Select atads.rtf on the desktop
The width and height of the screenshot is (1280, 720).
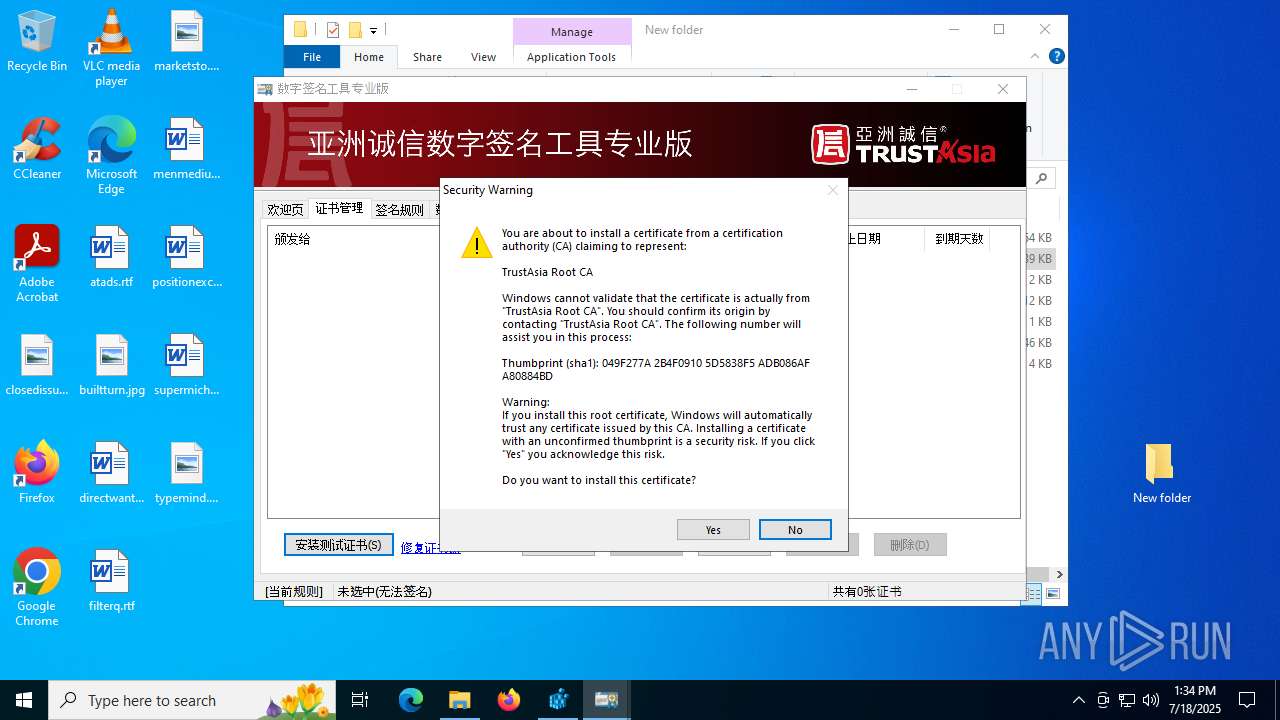(x=111, y=256)
